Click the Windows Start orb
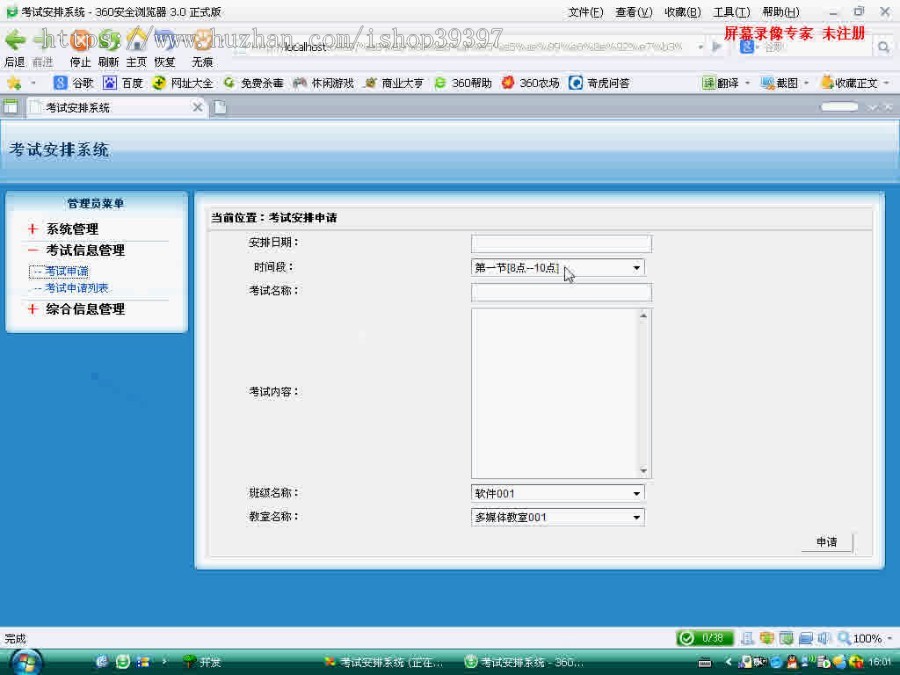This screenshot has width=900, height=675. [25, 662]
